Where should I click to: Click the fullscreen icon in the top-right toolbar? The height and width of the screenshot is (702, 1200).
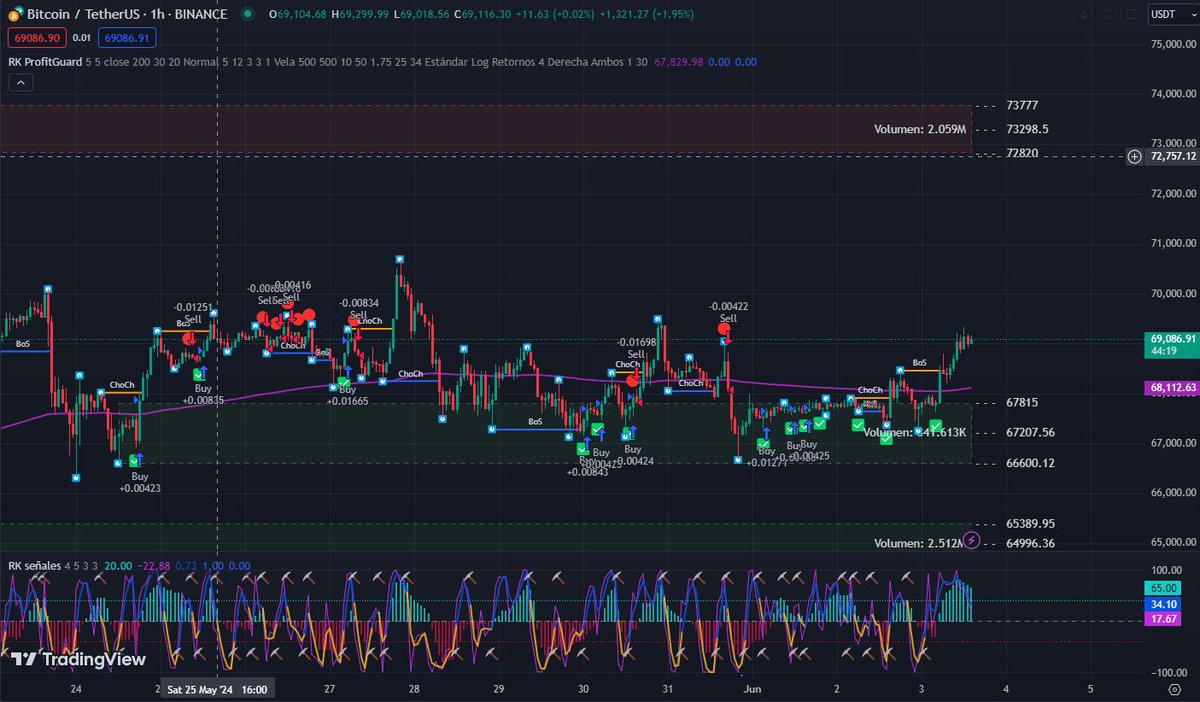(1107, 14)
